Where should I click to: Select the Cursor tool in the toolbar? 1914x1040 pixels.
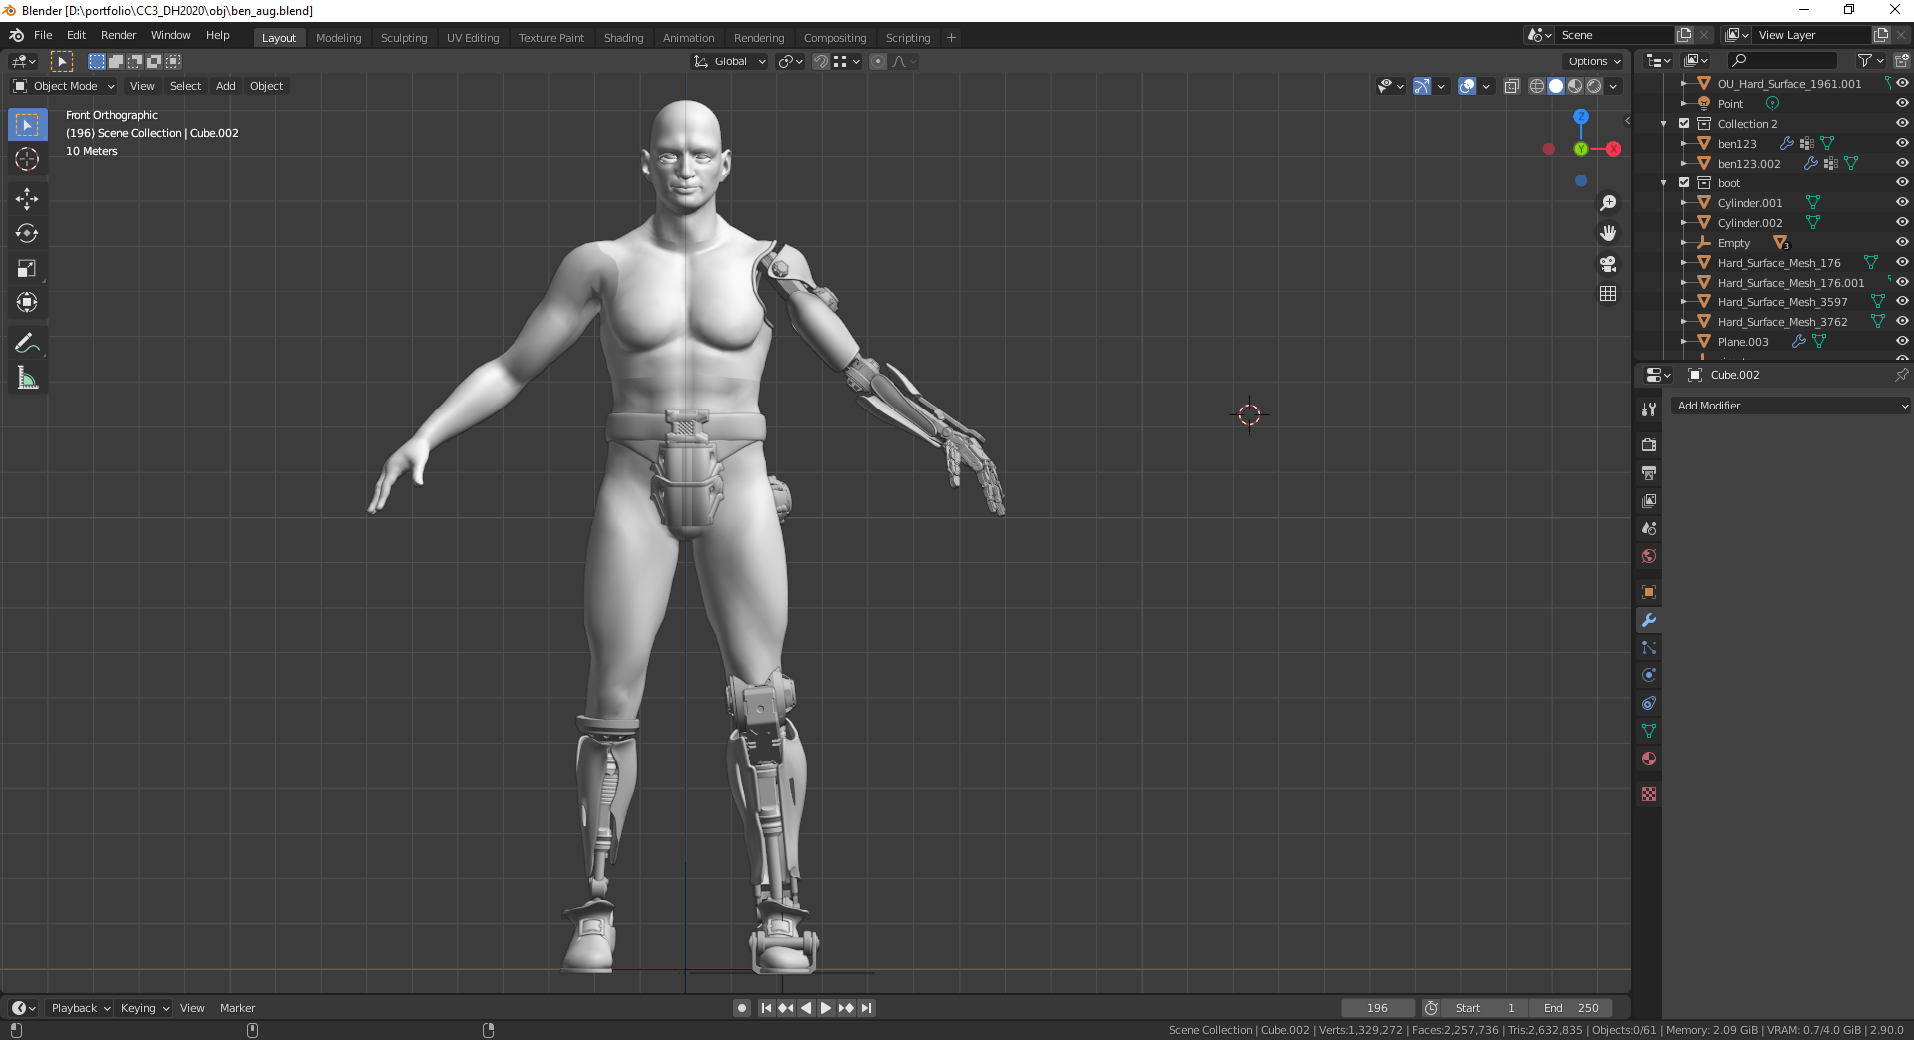click(x=27, y=159)
